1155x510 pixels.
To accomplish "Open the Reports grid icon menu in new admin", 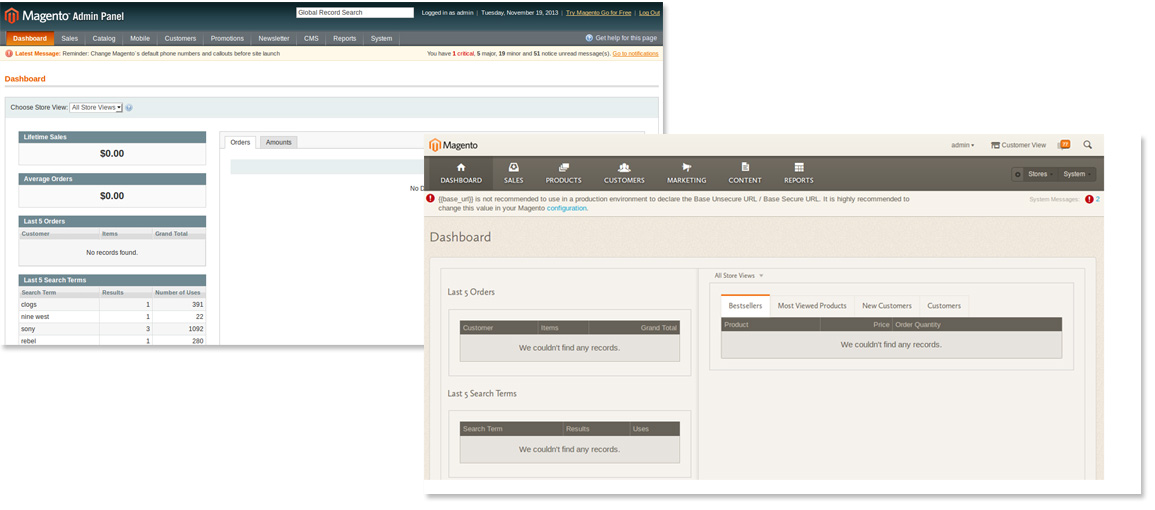I will (798, 173).
